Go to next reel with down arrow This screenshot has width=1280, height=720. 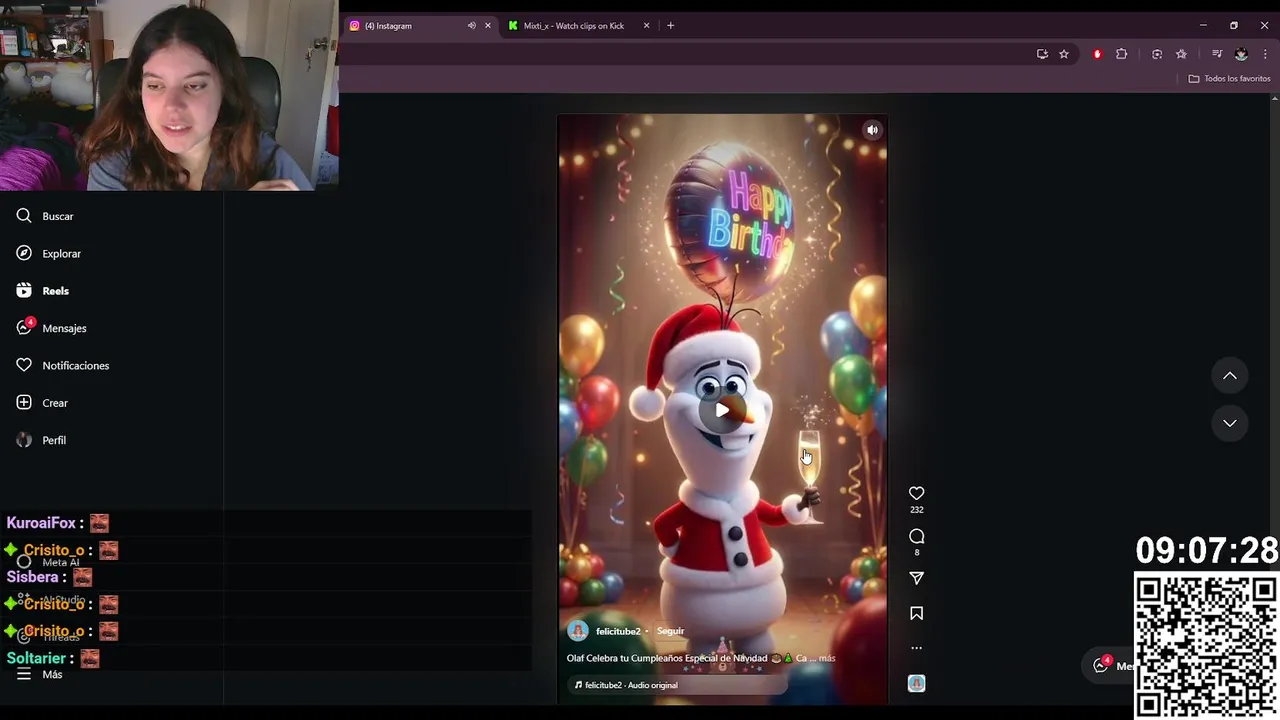click(x=1230, y=423)
